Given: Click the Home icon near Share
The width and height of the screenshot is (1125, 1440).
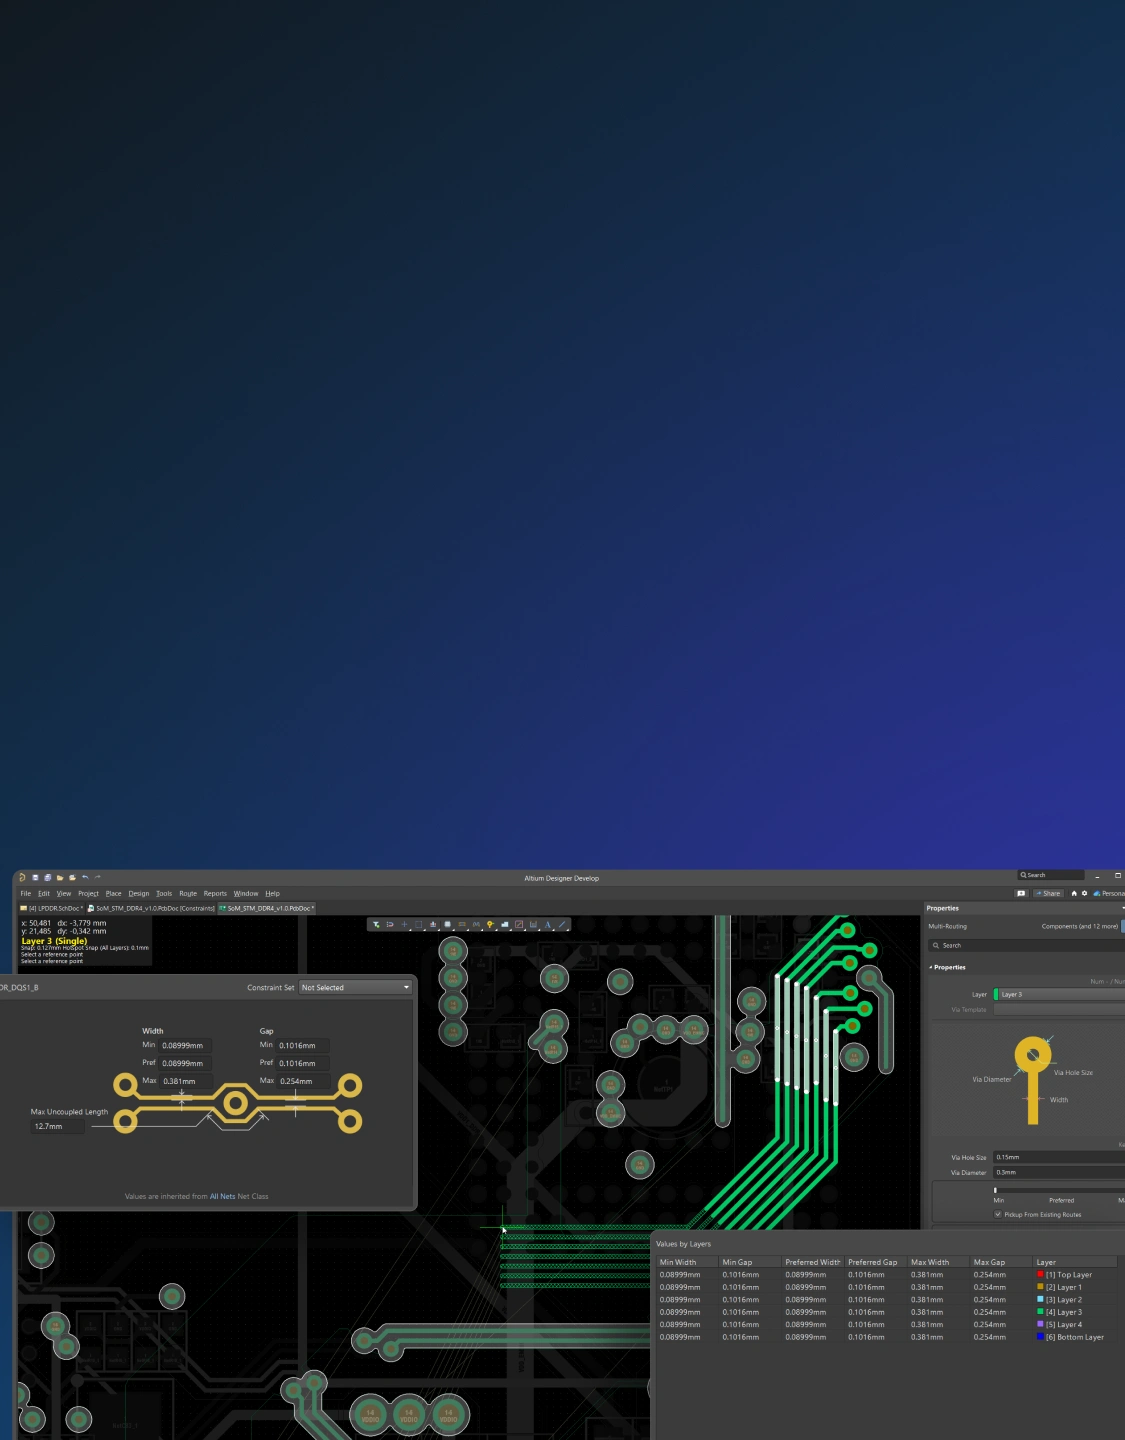Looking at the screenshot, I should coord(1074,894).
